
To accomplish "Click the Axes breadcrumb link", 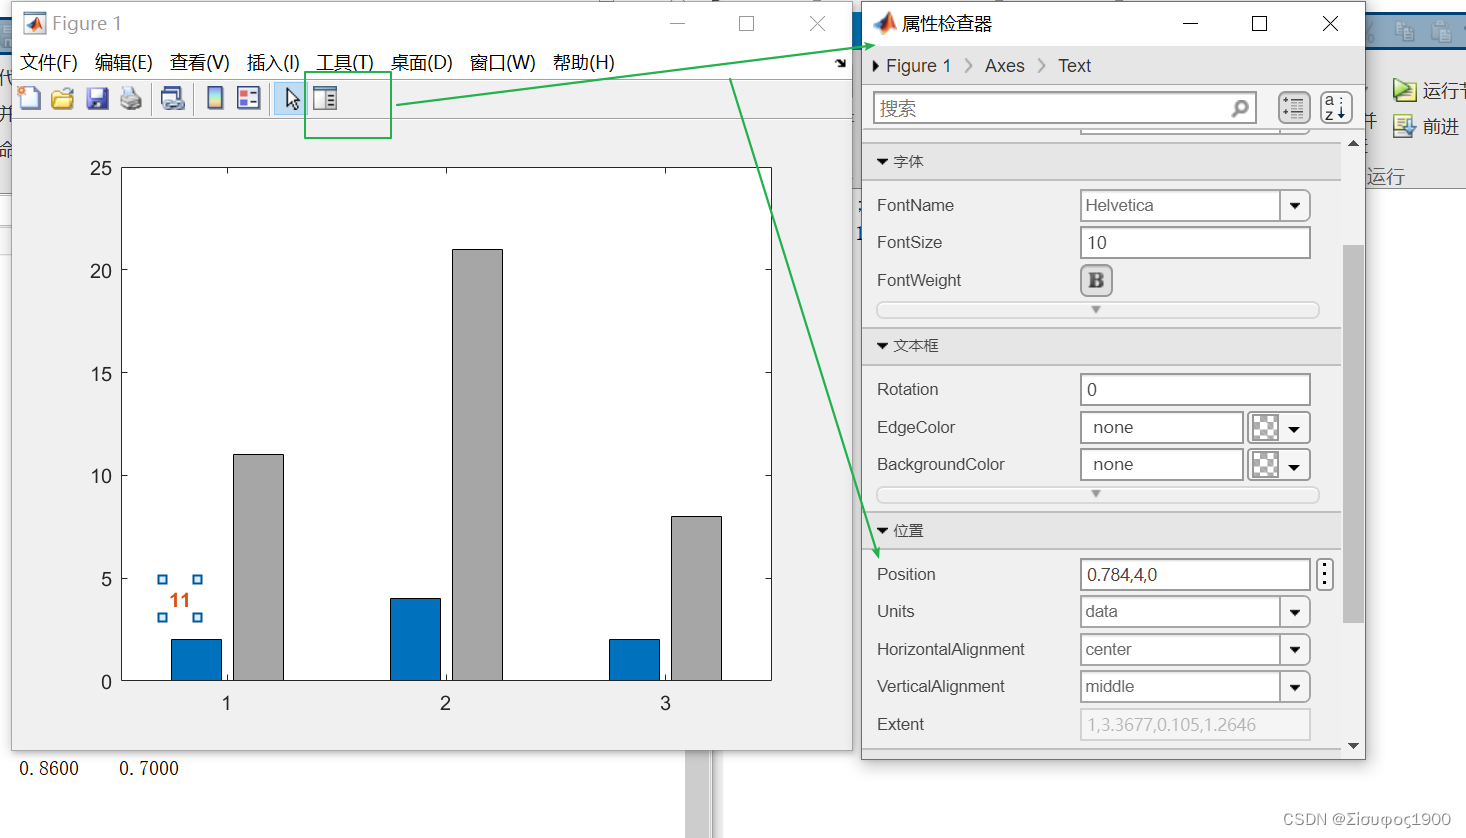I will coord(1004,65).
